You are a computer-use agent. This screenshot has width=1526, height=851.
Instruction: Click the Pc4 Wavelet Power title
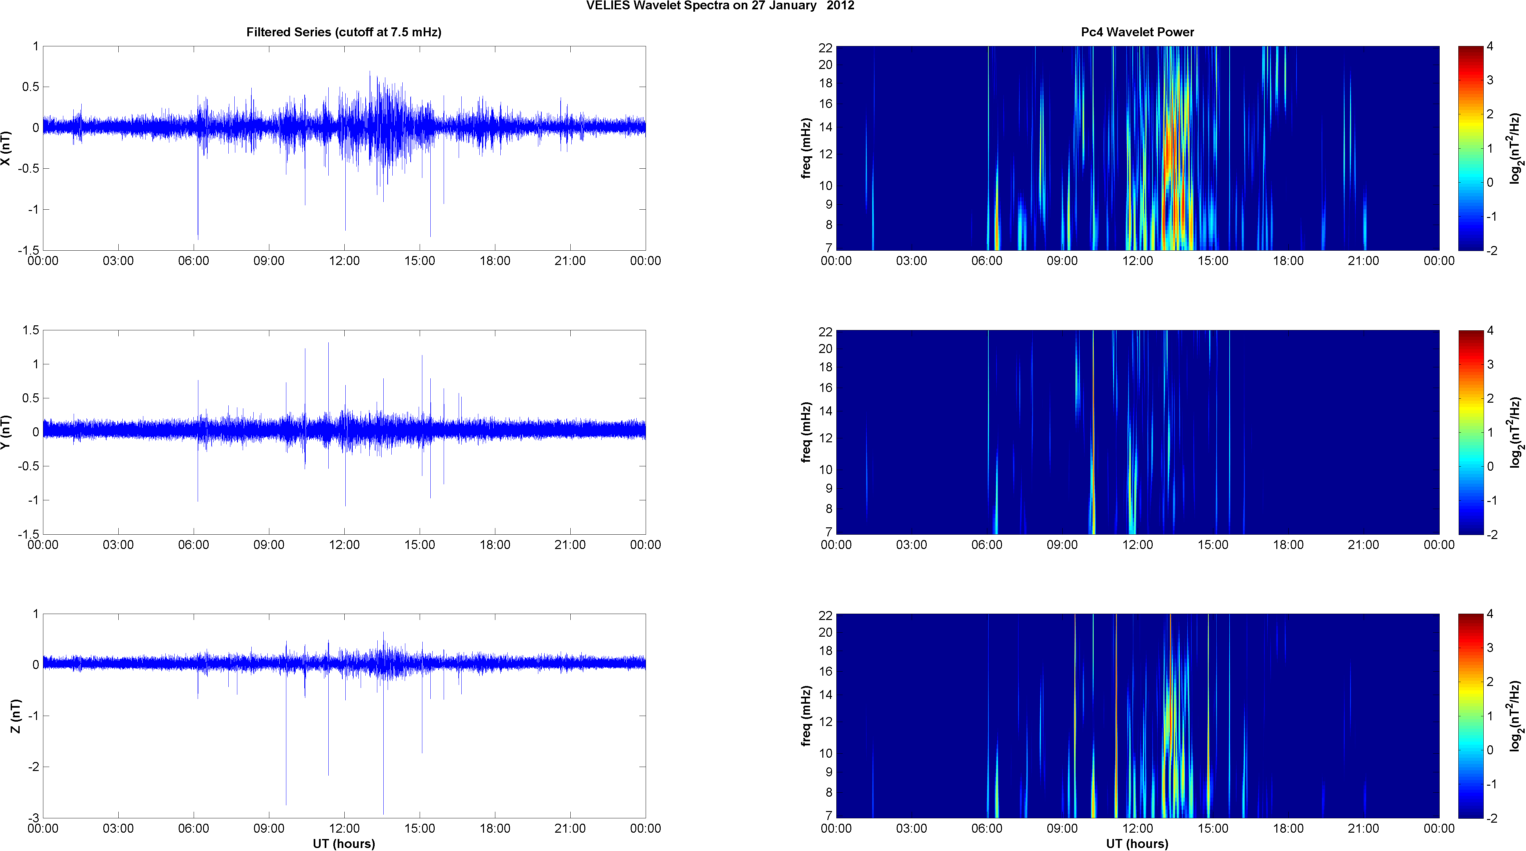[1137, 32]
